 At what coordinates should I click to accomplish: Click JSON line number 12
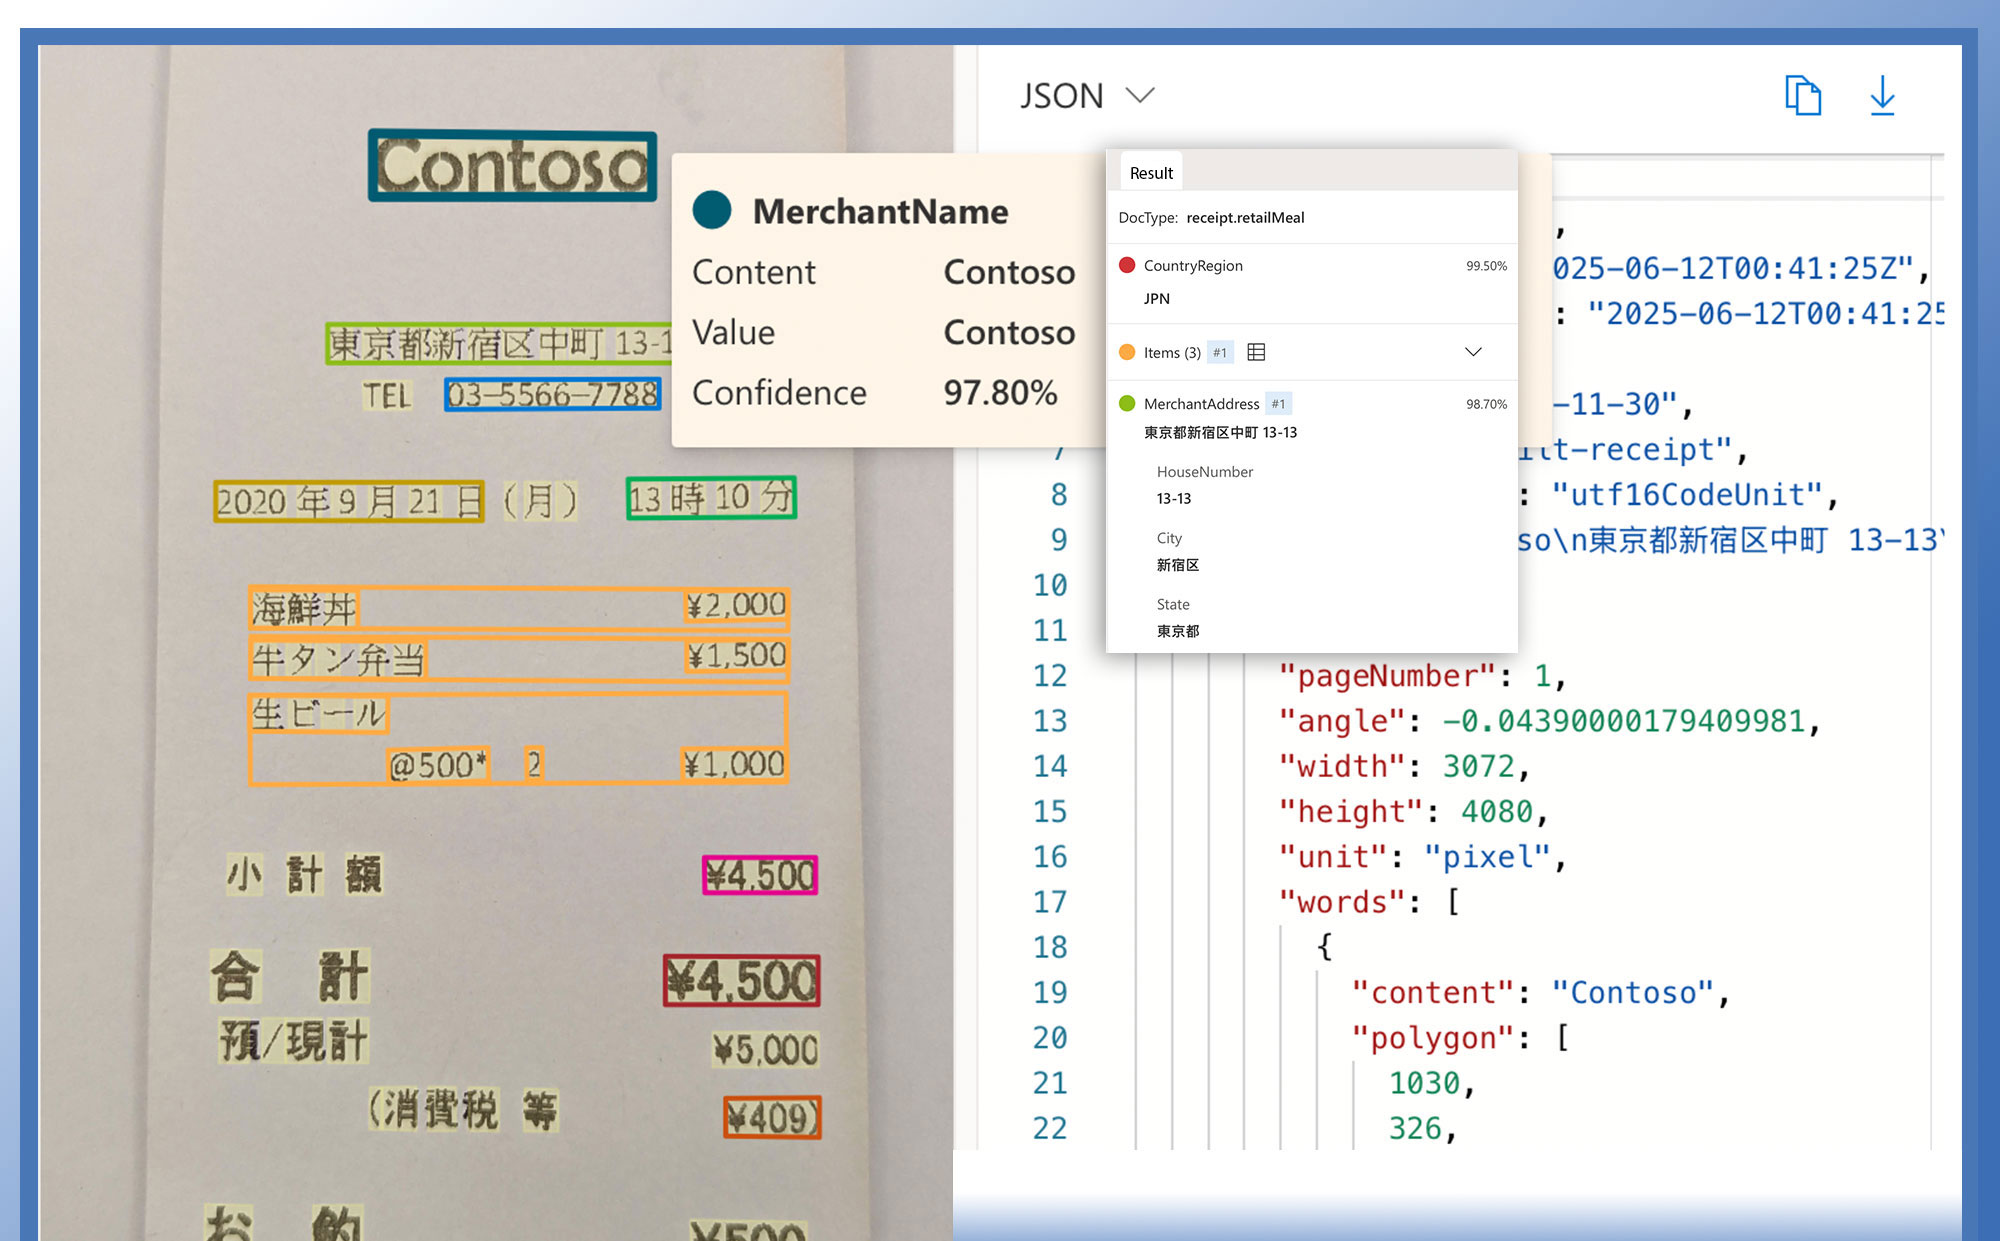(1050, 675)
